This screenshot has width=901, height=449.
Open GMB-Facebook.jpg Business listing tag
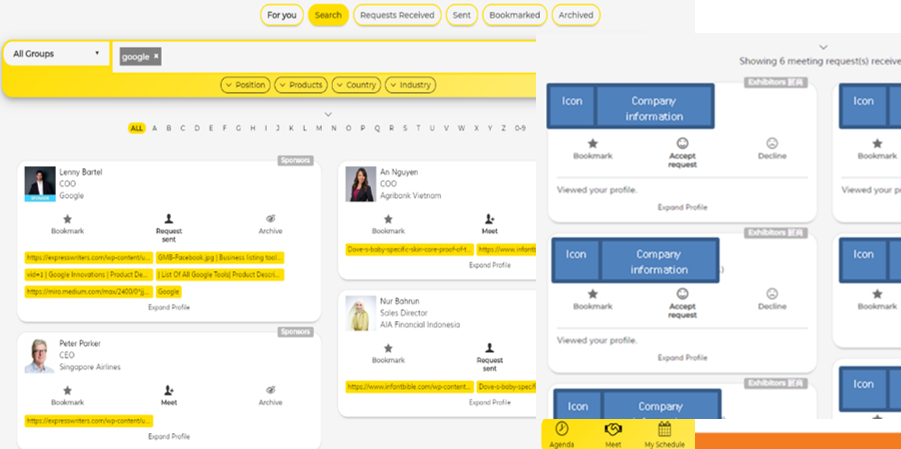pyautogui.click(x=220, y=258)
